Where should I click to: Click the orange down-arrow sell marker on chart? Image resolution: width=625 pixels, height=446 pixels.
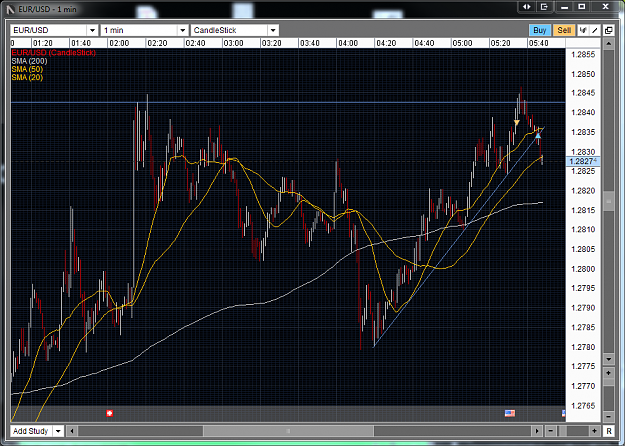pyautogui.click(x=517, y=122)
